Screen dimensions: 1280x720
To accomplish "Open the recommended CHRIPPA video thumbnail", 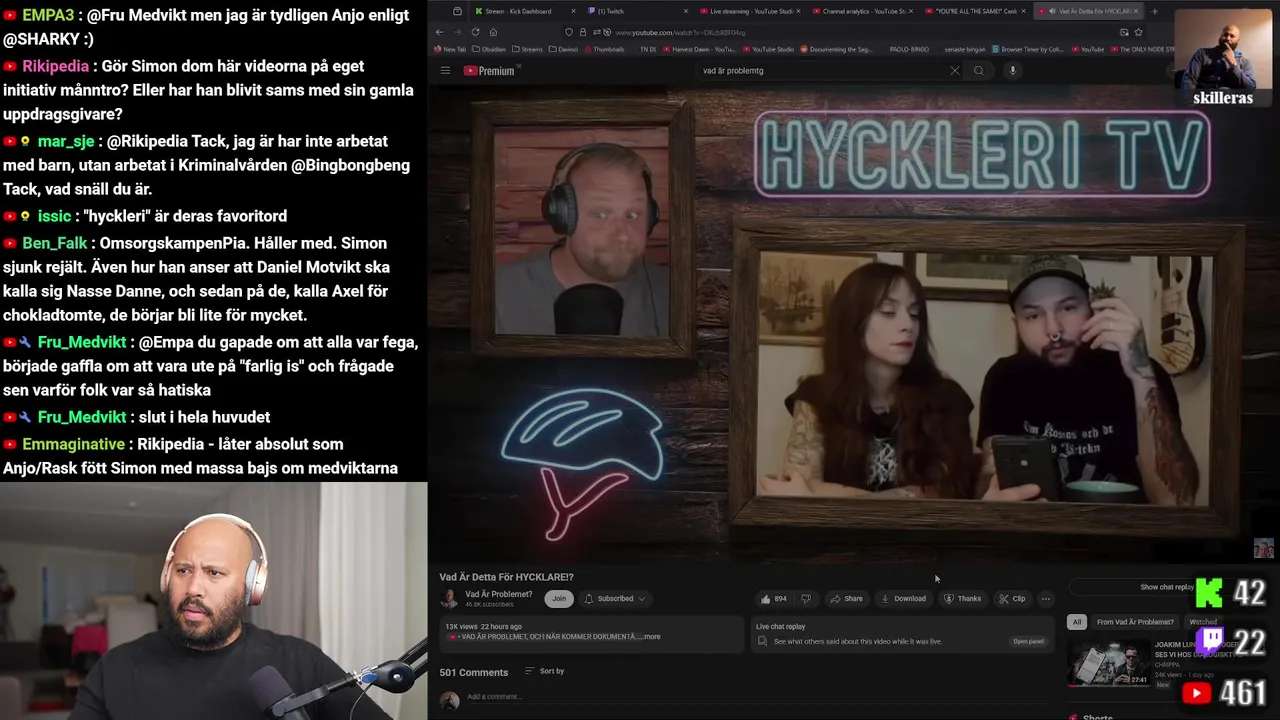I will point(1107,664).
